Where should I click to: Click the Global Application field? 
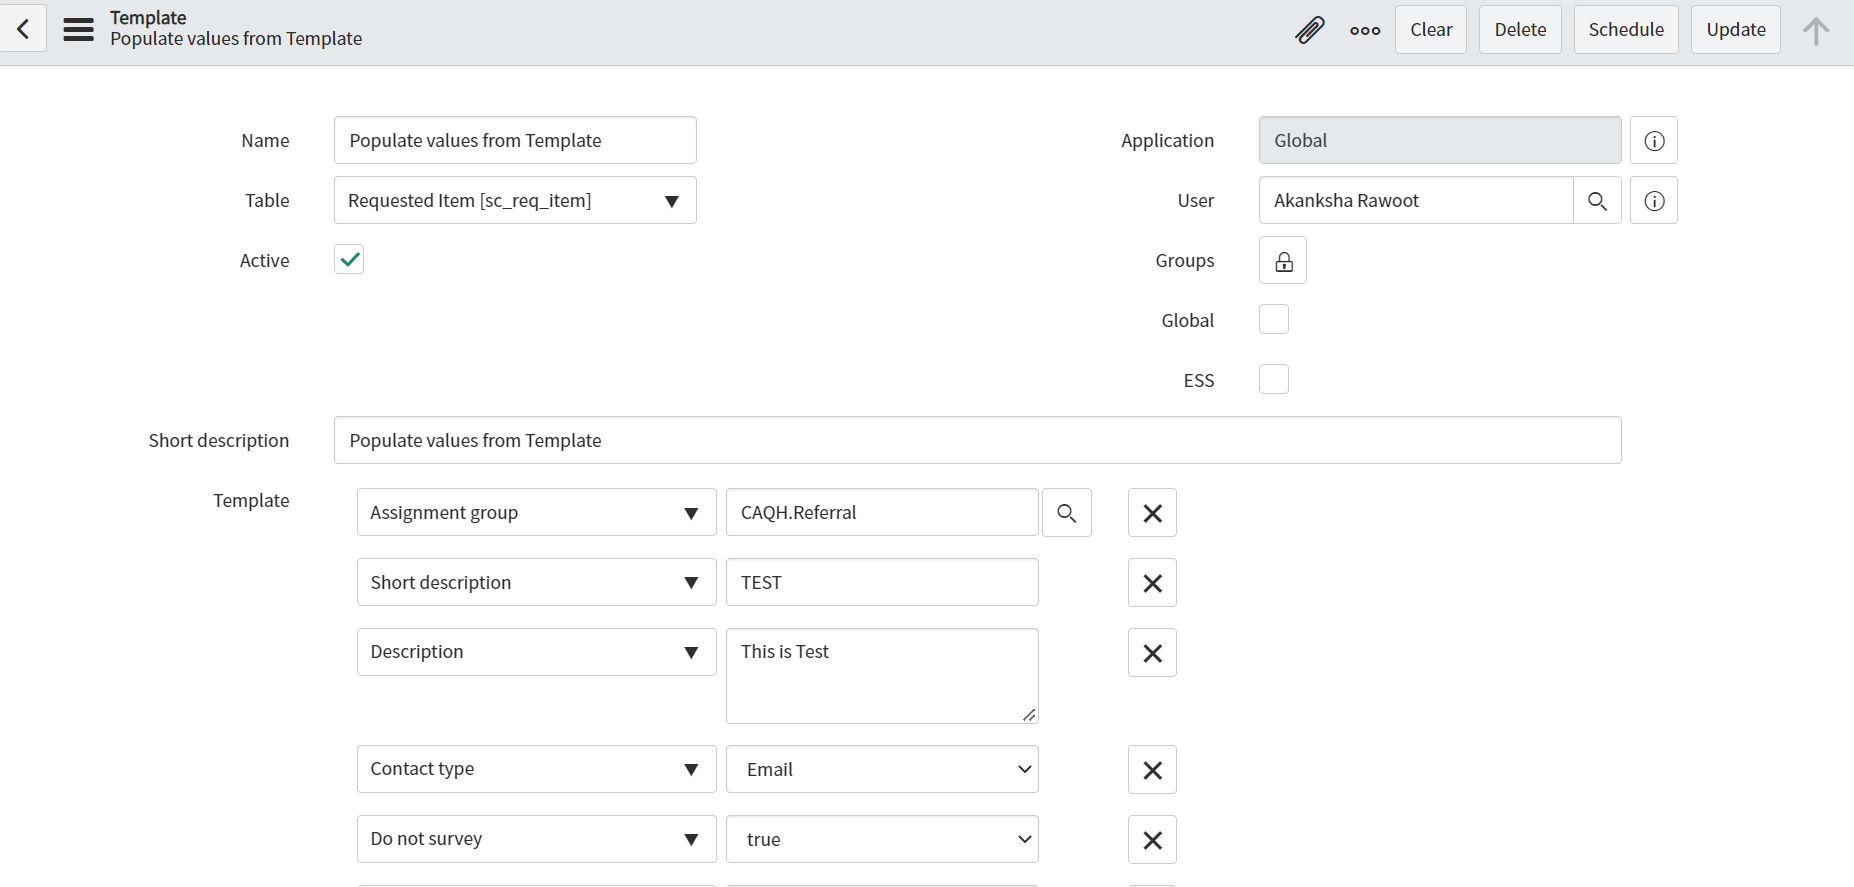(1440, 140)
